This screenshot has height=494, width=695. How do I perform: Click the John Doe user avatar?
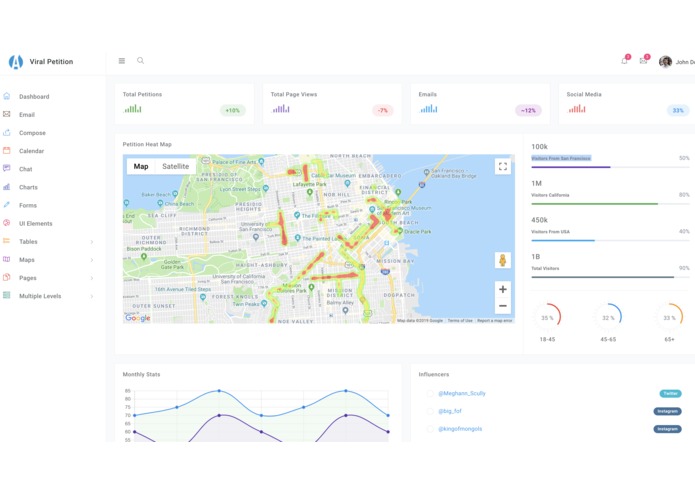click(665, 62)
